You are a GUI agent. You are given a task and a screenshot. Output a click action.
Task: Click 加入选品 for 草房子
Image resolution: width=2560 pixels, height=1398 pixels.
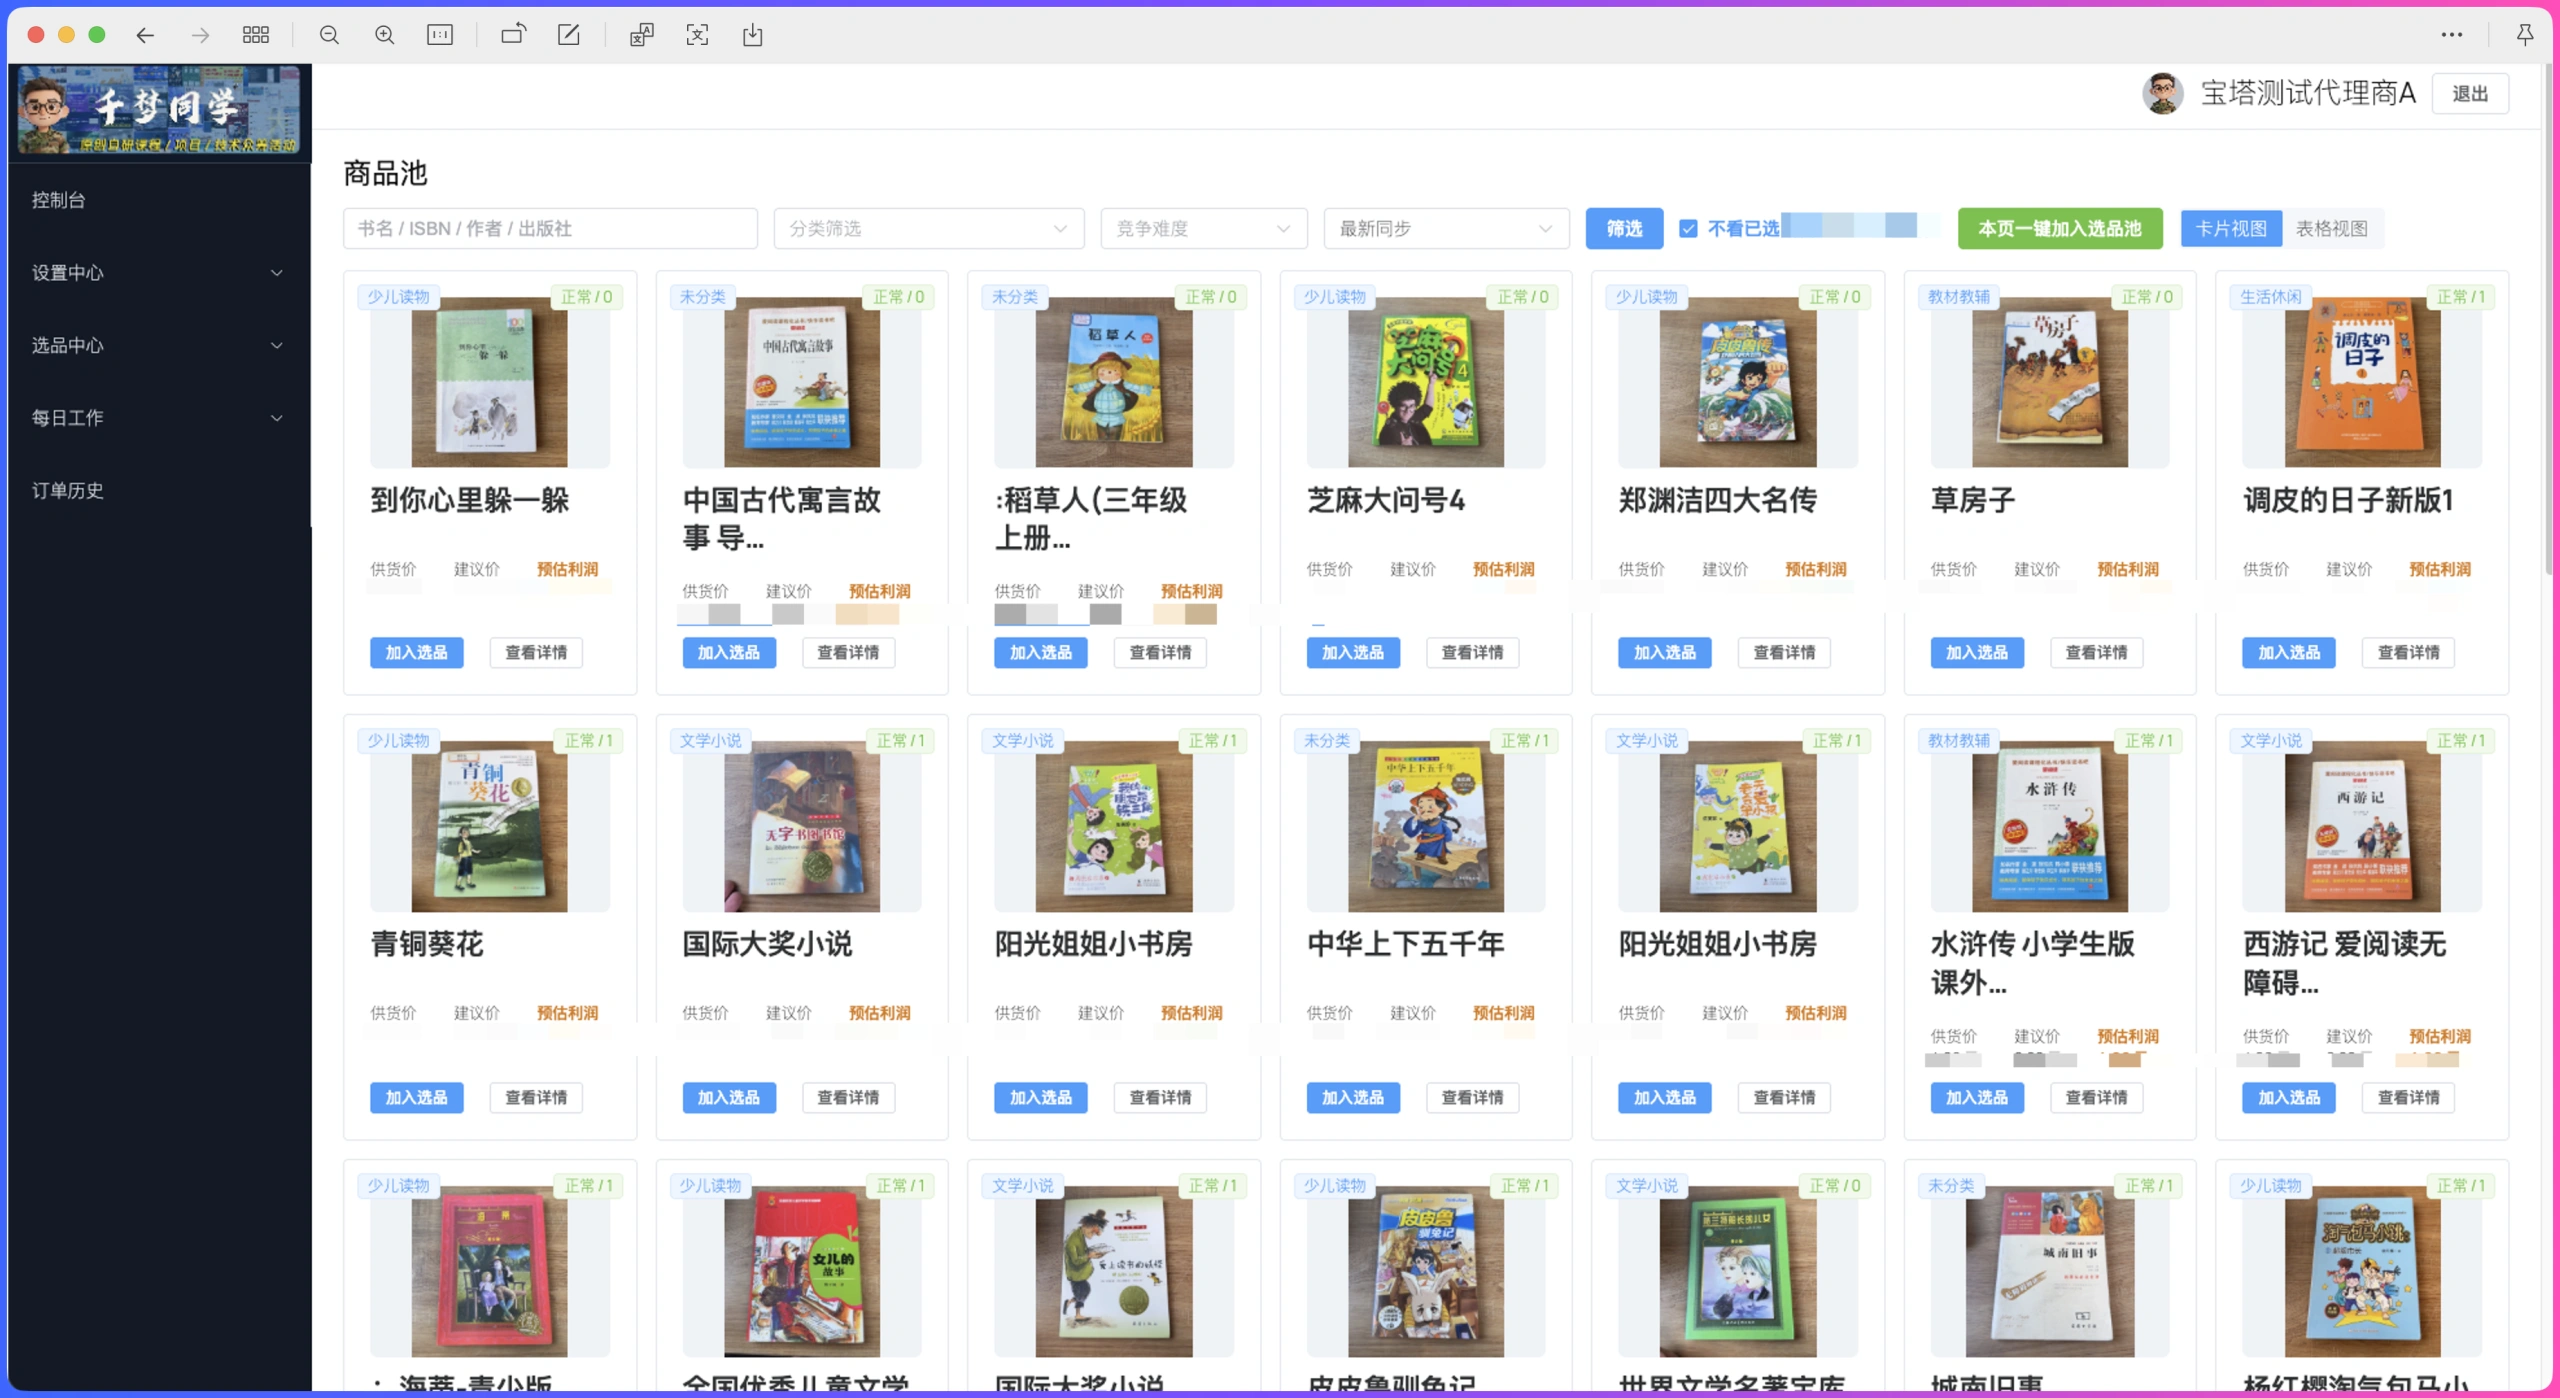1977,653
